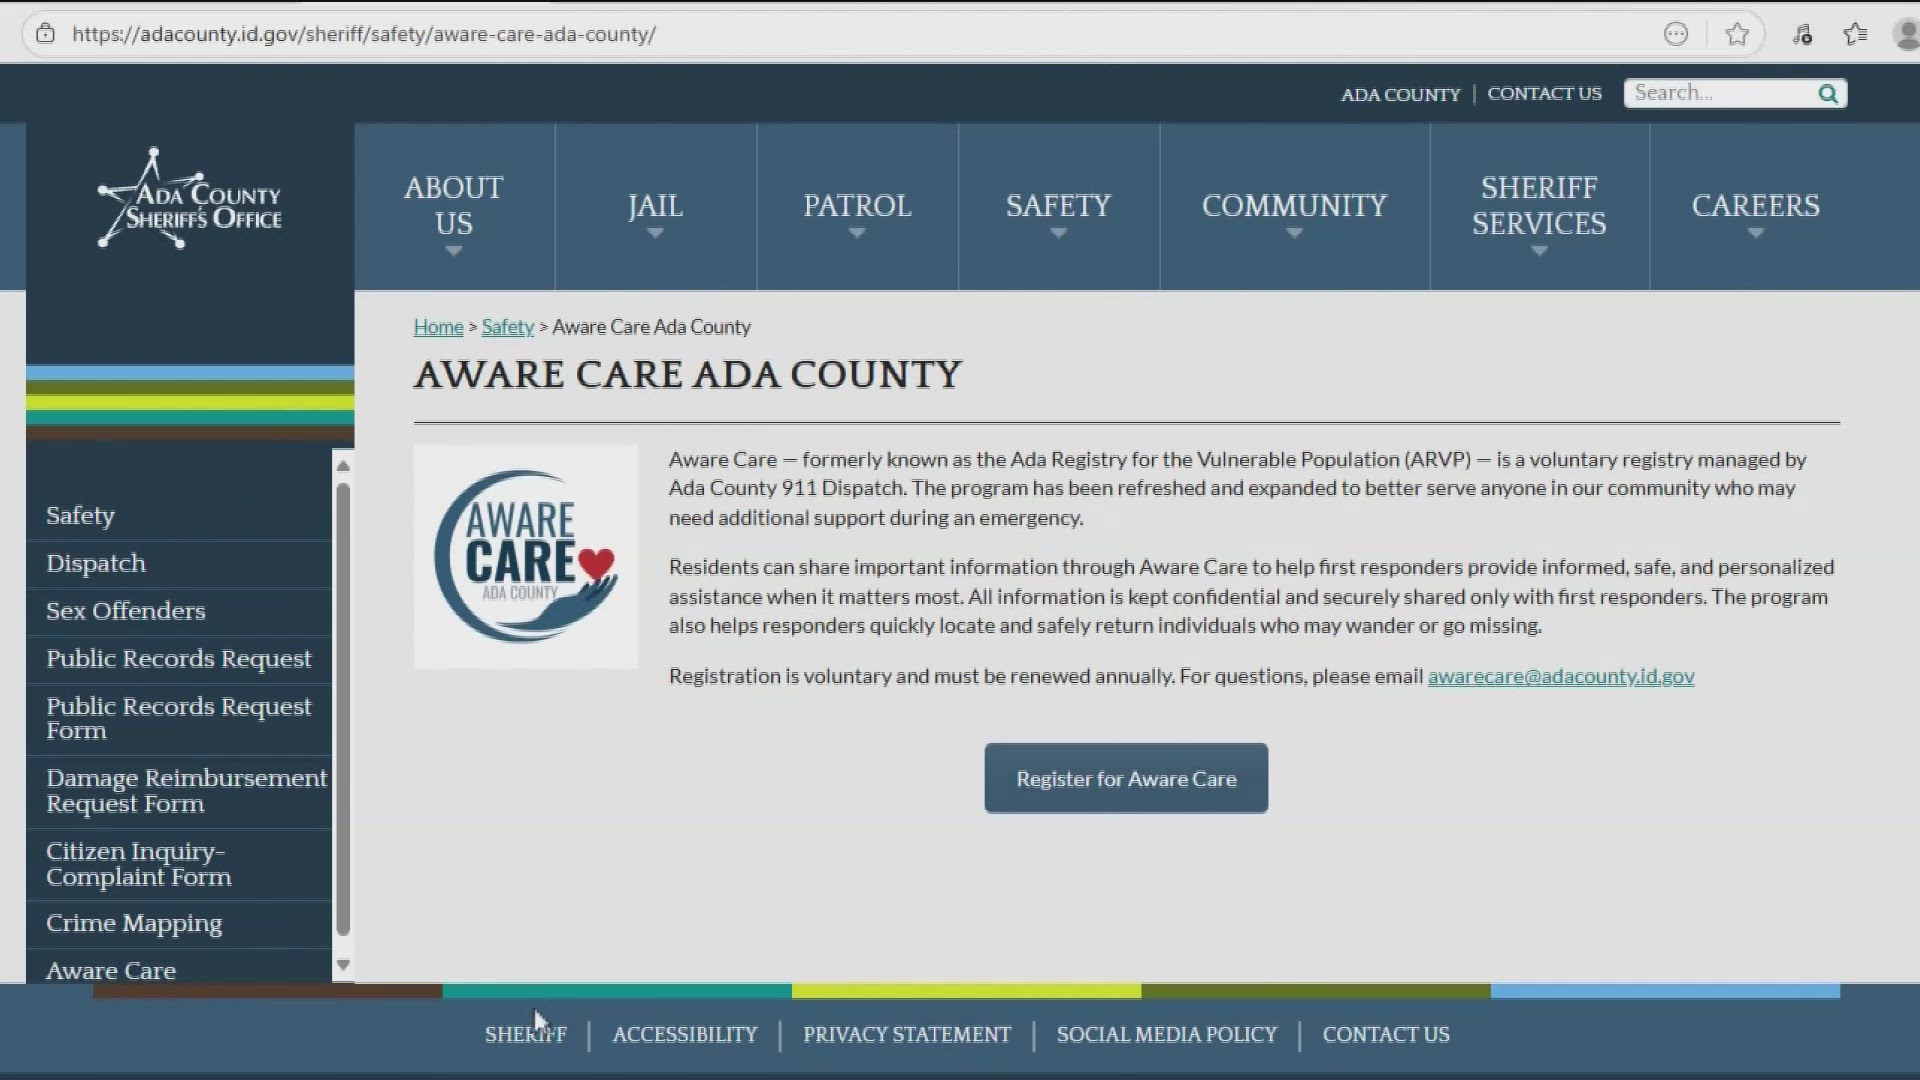Viewport: 1920px width, 1080px height.
Task: Click the favorites list icon near address bar
Action: [1855, 33]
